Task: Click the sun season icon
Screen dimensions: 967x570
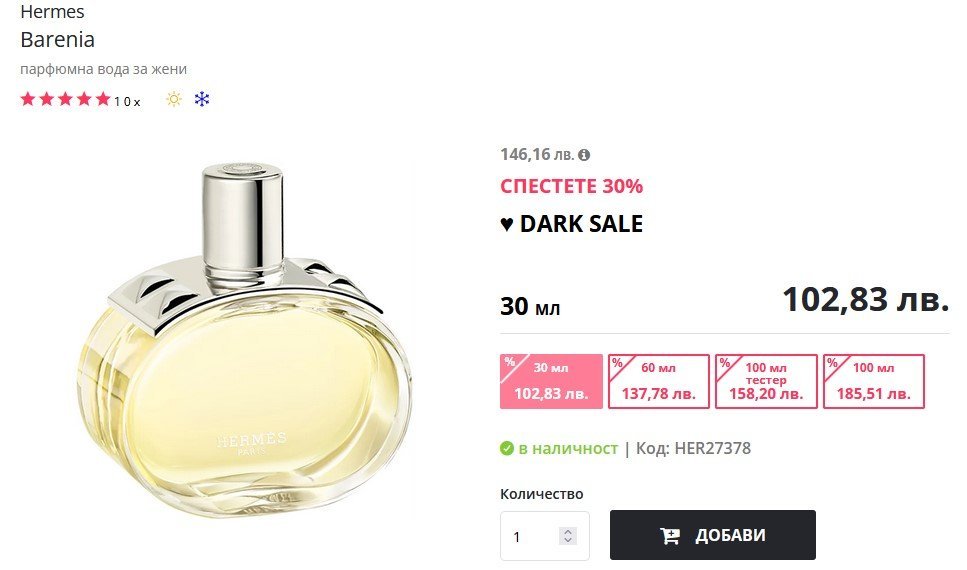Action: (174, 99)
